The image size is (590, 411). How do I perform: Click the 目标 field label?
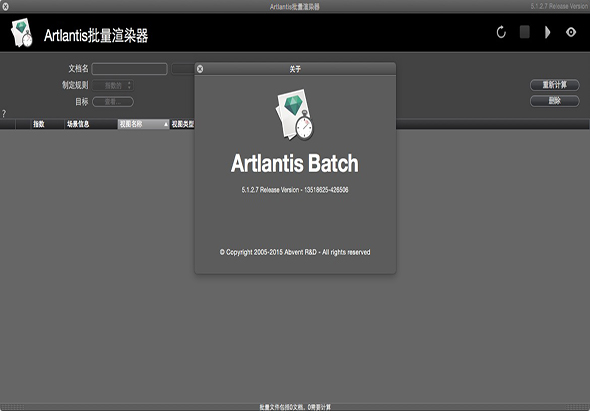coord(82,102)
